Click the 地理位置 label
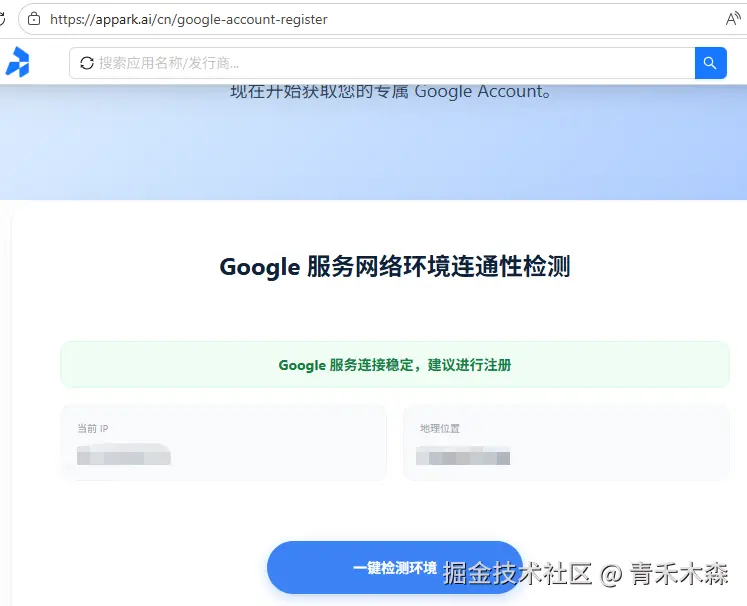Screen dimensions: 747x606 click(x=440, y=428)
